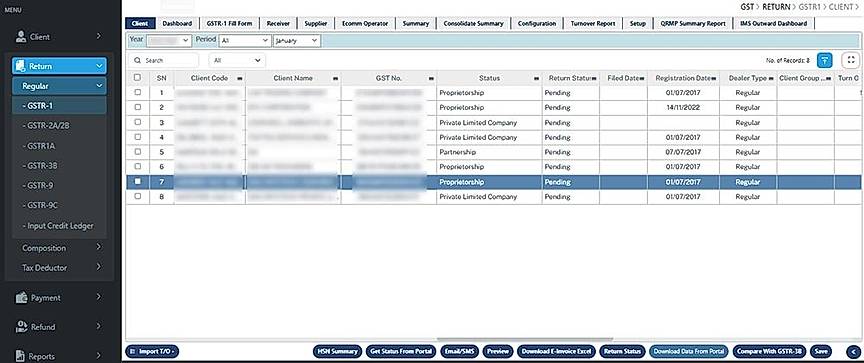Open the Turnover Report tab

tap(593, 24)
